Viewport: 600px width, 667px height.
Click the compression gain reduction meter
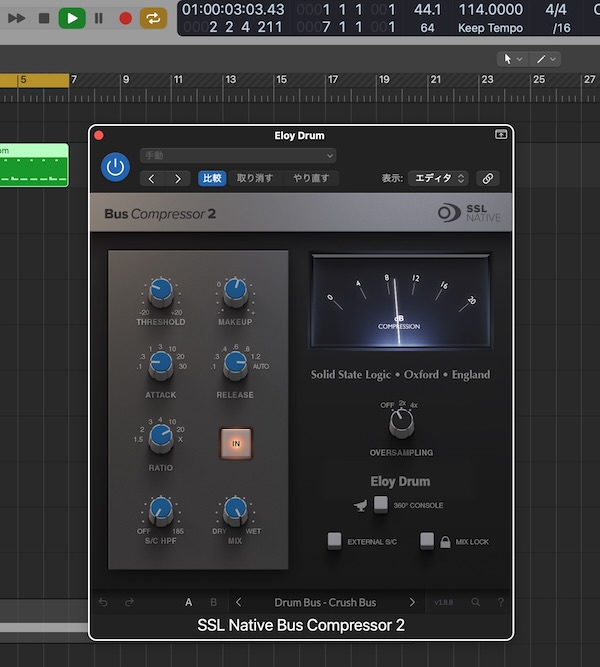pos(400,300)
